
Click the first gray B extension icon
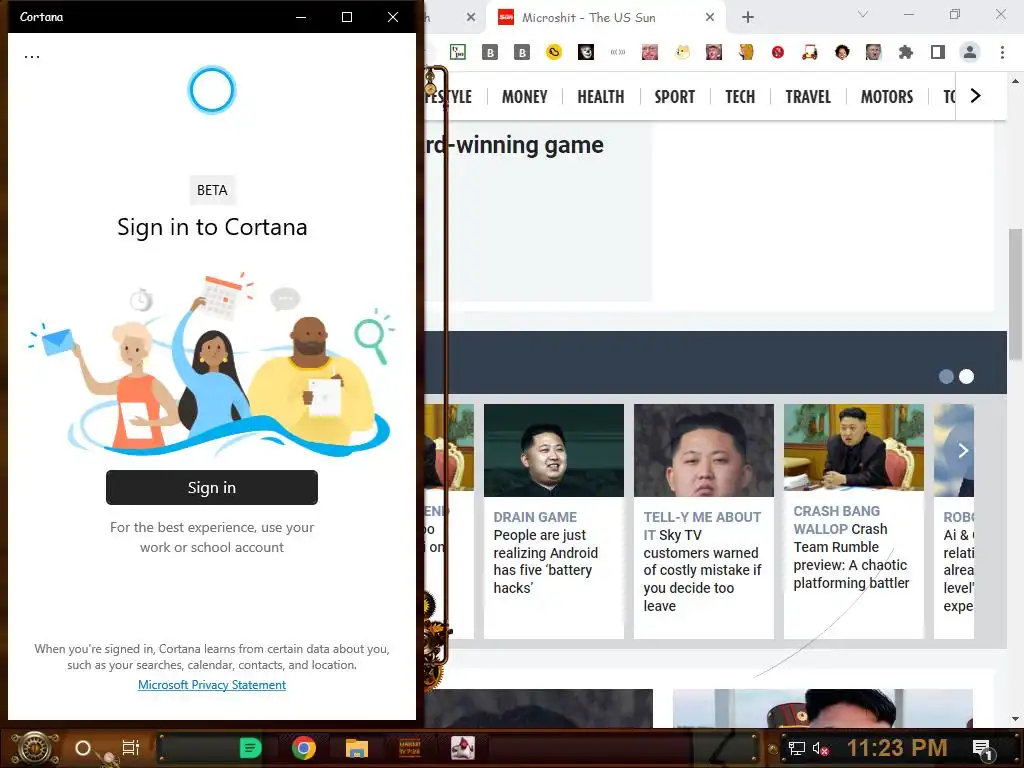pyautogui.click(x=490, y=52)
